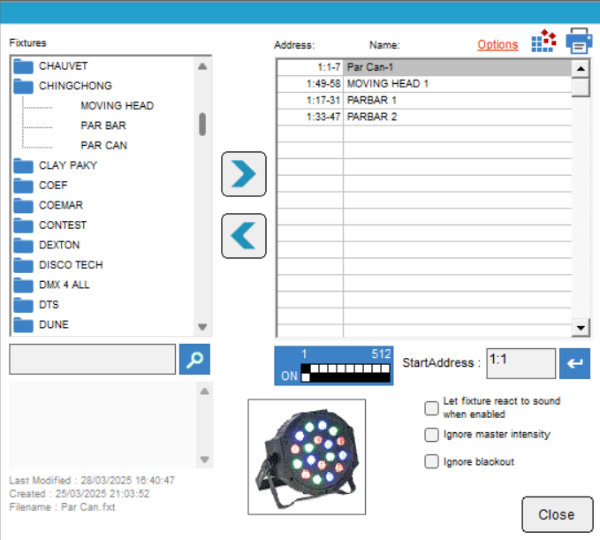Collapse the CHINGCHONG fixture folder
This screenshot has width=600, height=540.
click(x=23, y=86)
